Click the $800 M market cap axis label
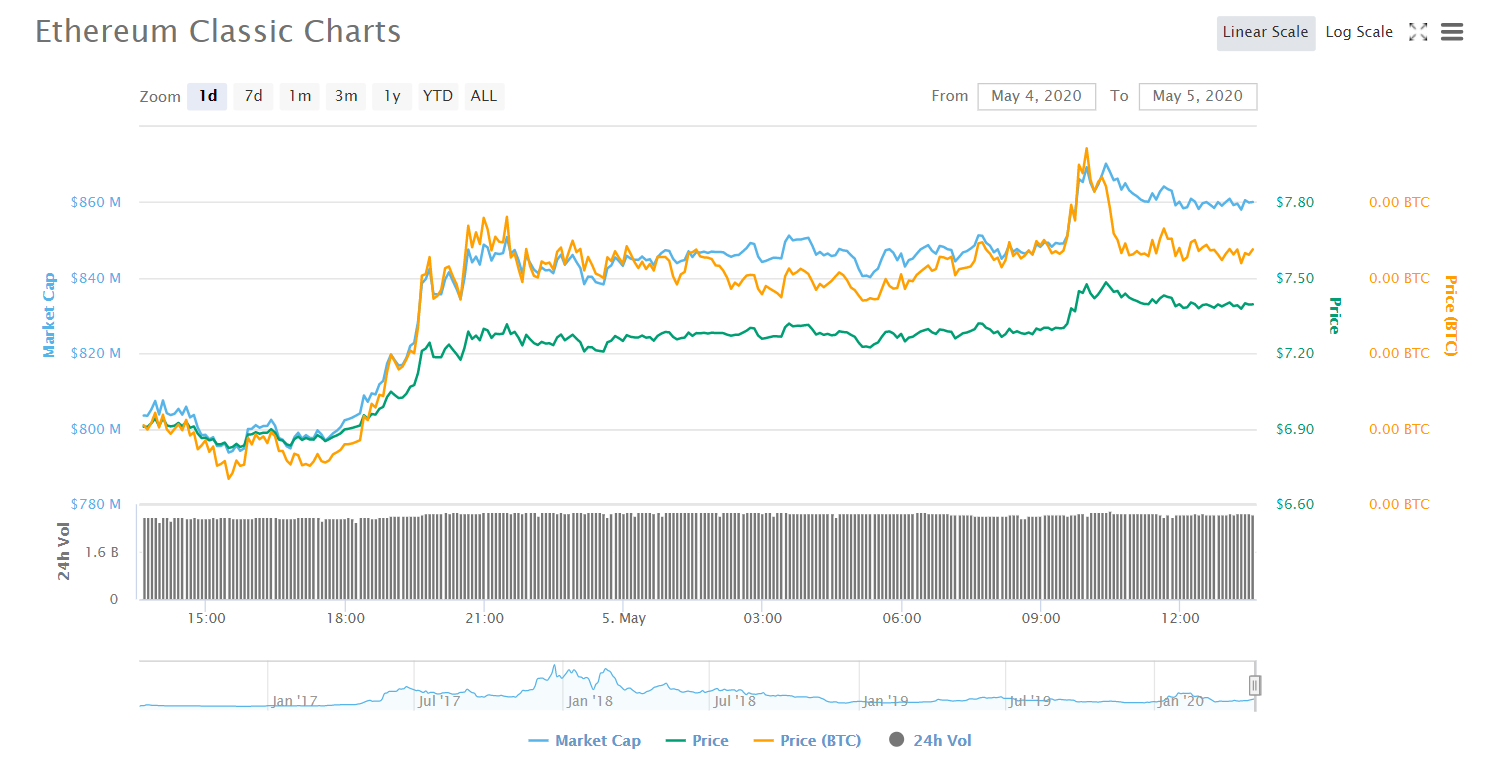Viewport: 1488px width, 763px height. [96, 429]
